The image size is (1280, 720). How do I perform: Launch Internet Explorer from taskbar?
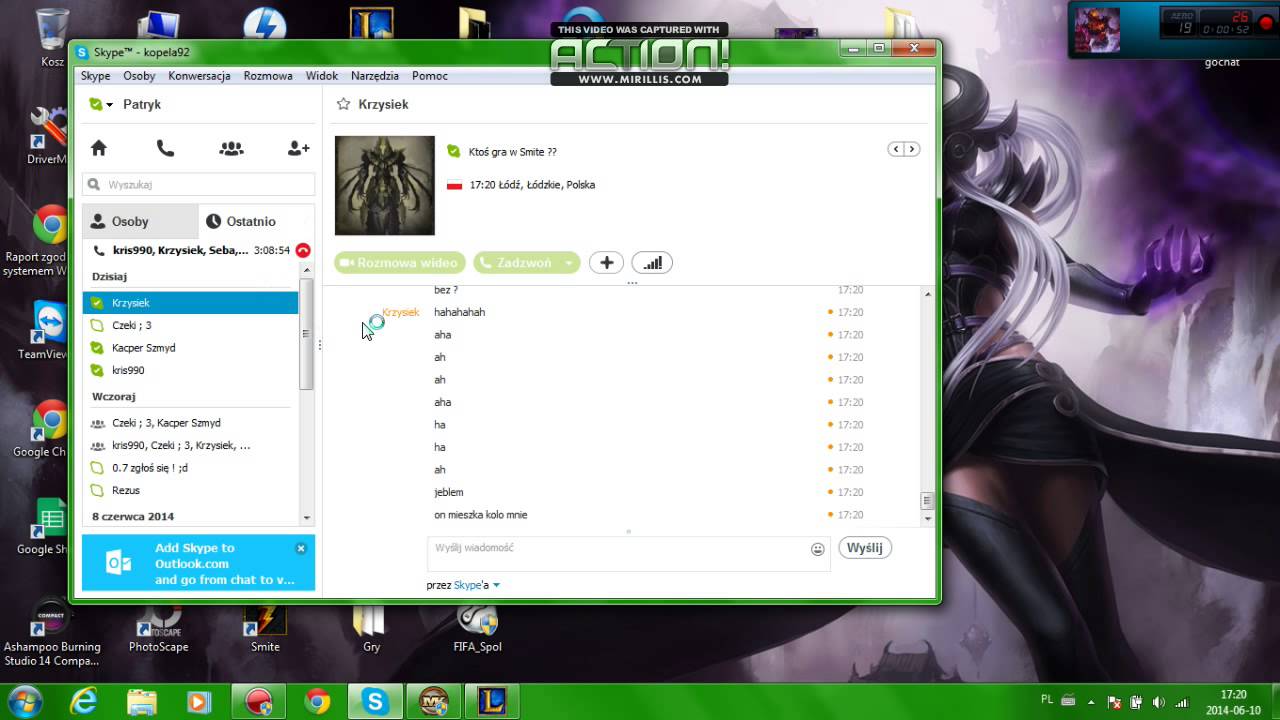[83, 702]
